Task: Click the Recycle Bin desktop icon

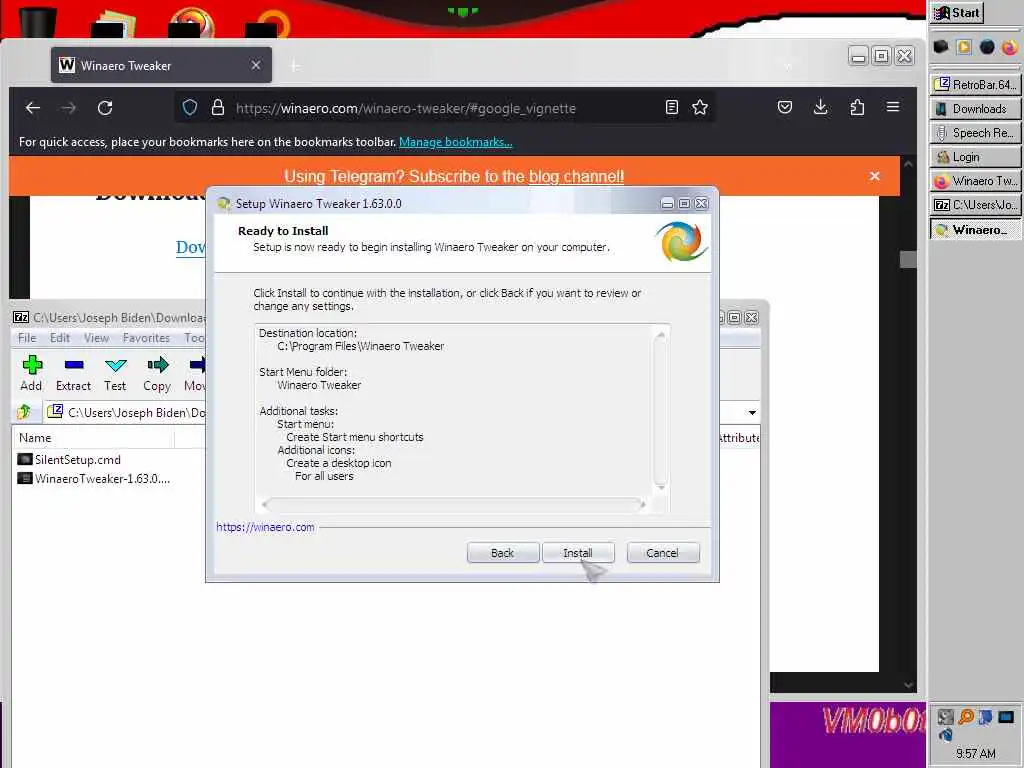Action: click(37, 21)
